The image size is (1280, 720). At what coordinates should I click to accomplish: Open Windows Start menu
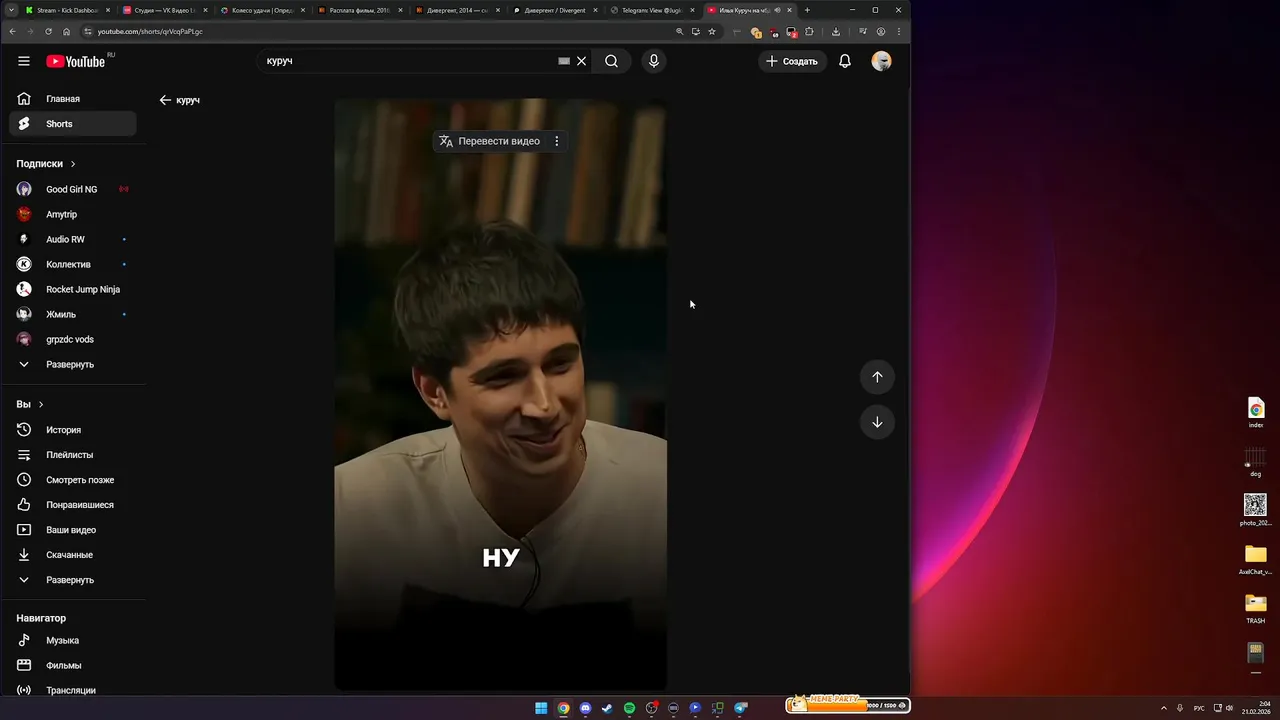tap(541, 708)
